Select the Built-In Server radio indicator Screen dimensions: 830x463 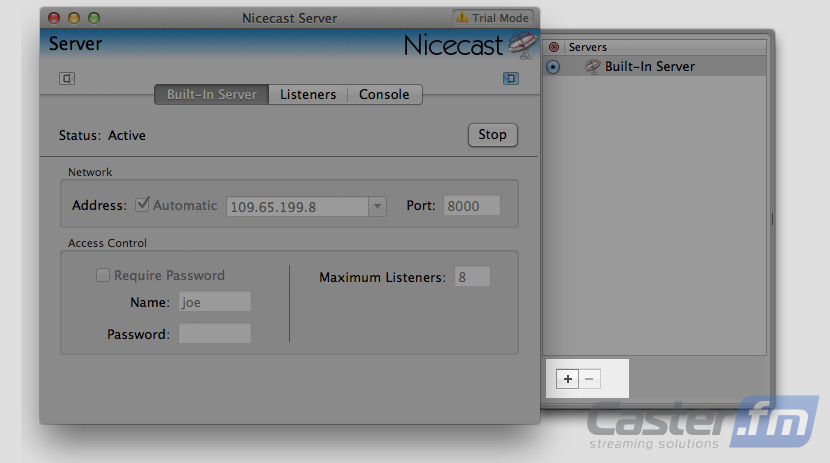553,67
